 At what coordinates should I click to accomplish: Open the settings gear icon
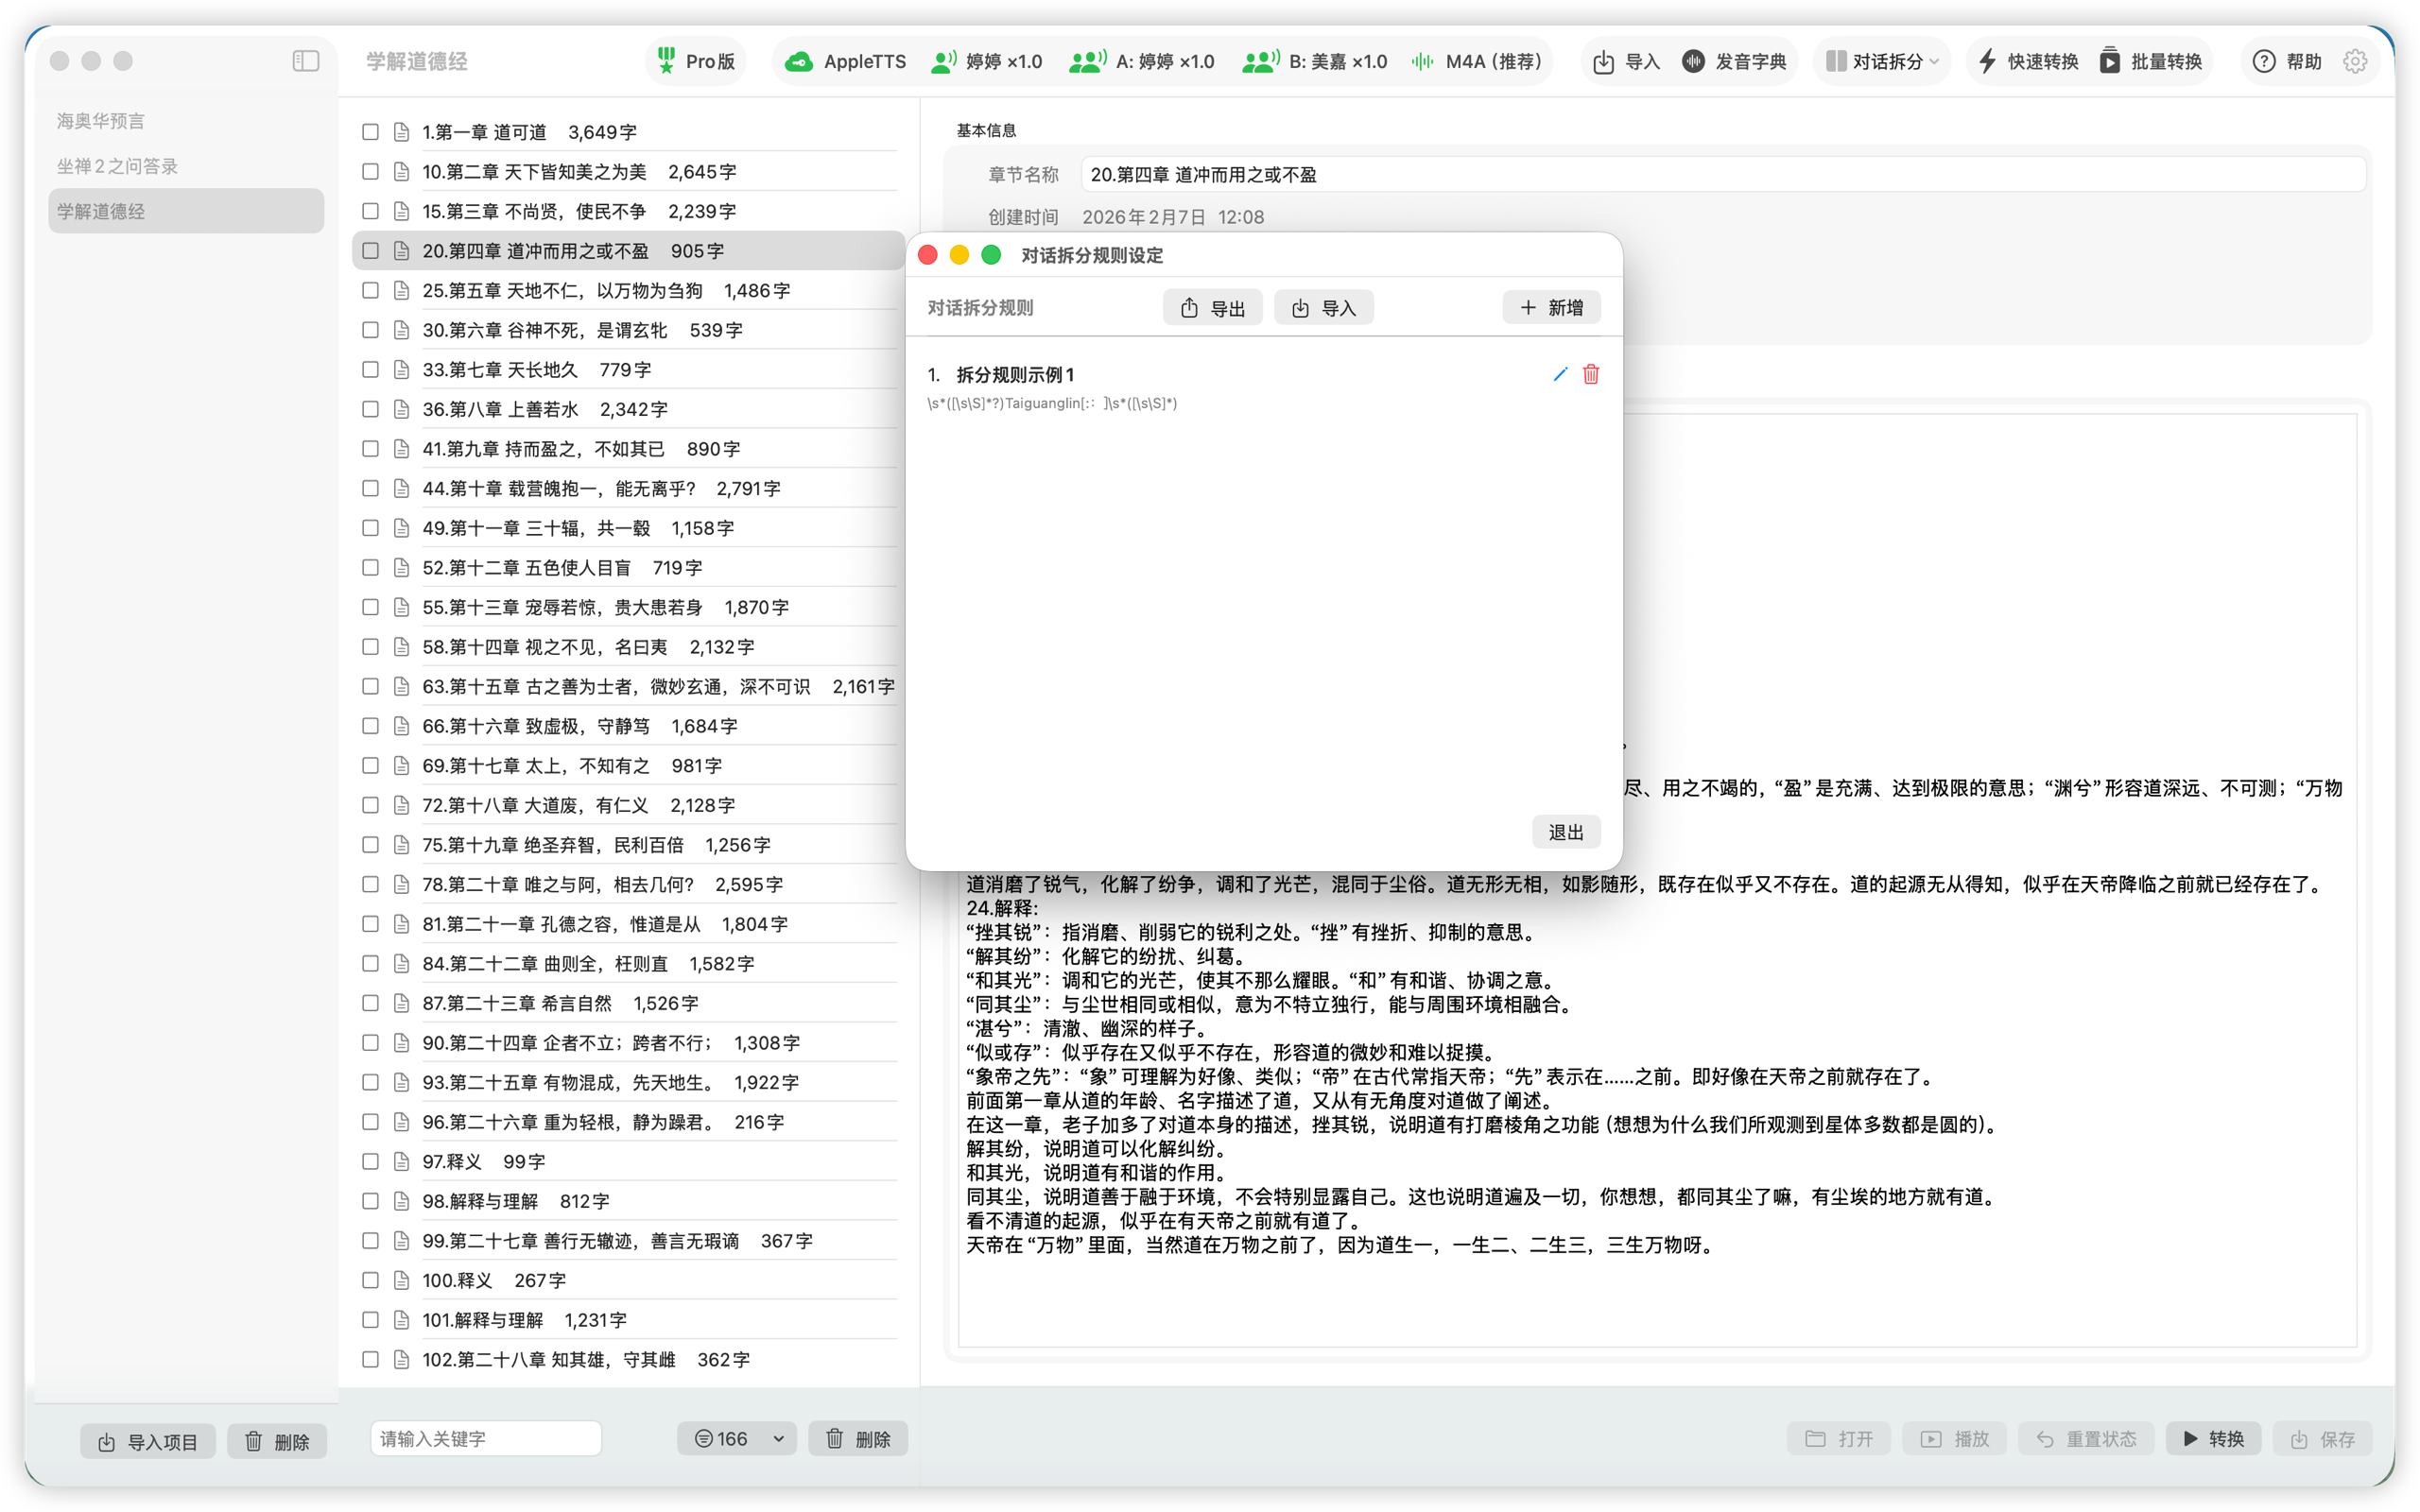click(2355, 61)
